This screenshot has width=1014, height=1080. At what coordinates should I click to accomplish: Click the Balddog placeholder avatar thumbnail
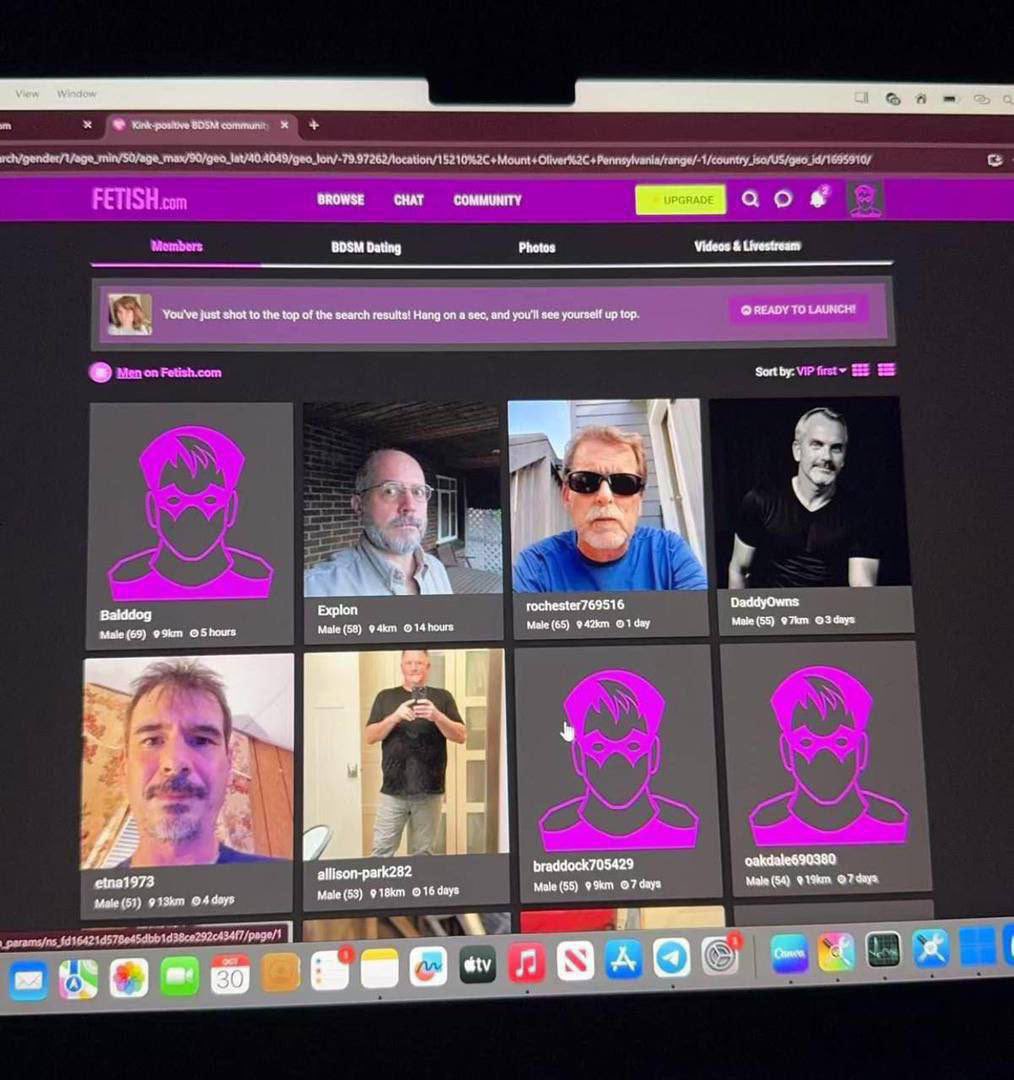pyautogui.click(x=191, y=504)
